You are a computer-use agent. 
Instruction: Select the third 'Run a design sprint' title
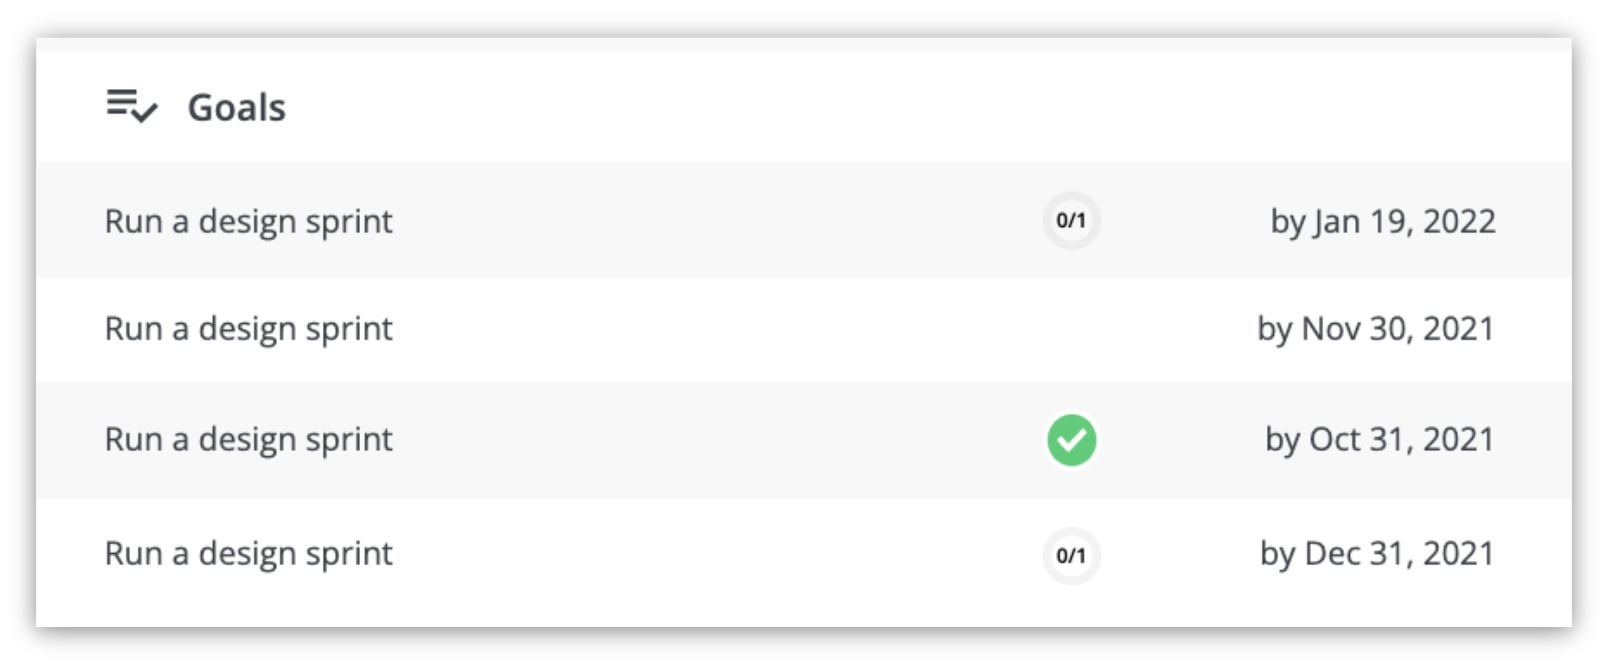(249, 440)
